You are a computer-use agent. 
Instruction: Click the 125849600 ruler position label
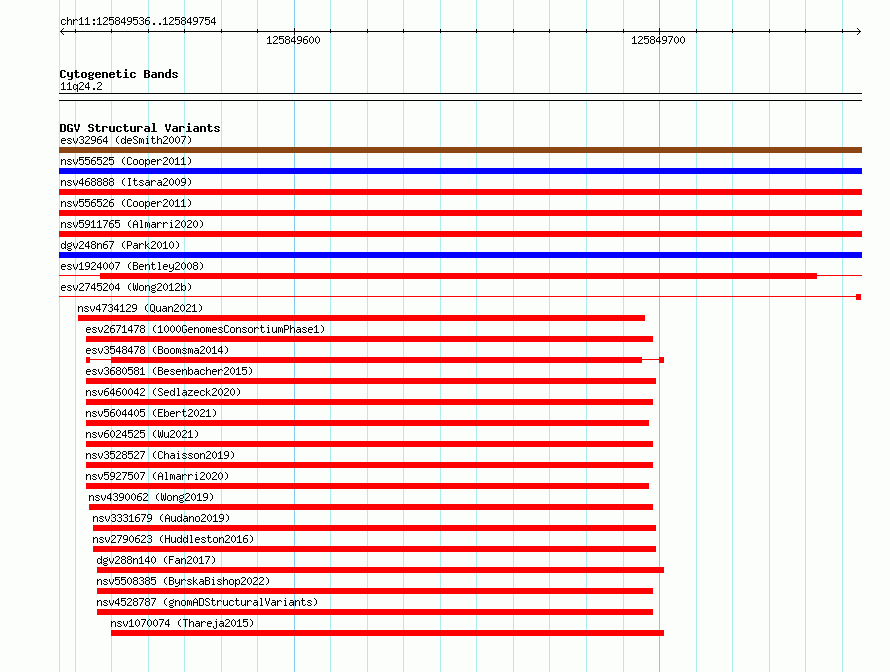coord(293,40)
